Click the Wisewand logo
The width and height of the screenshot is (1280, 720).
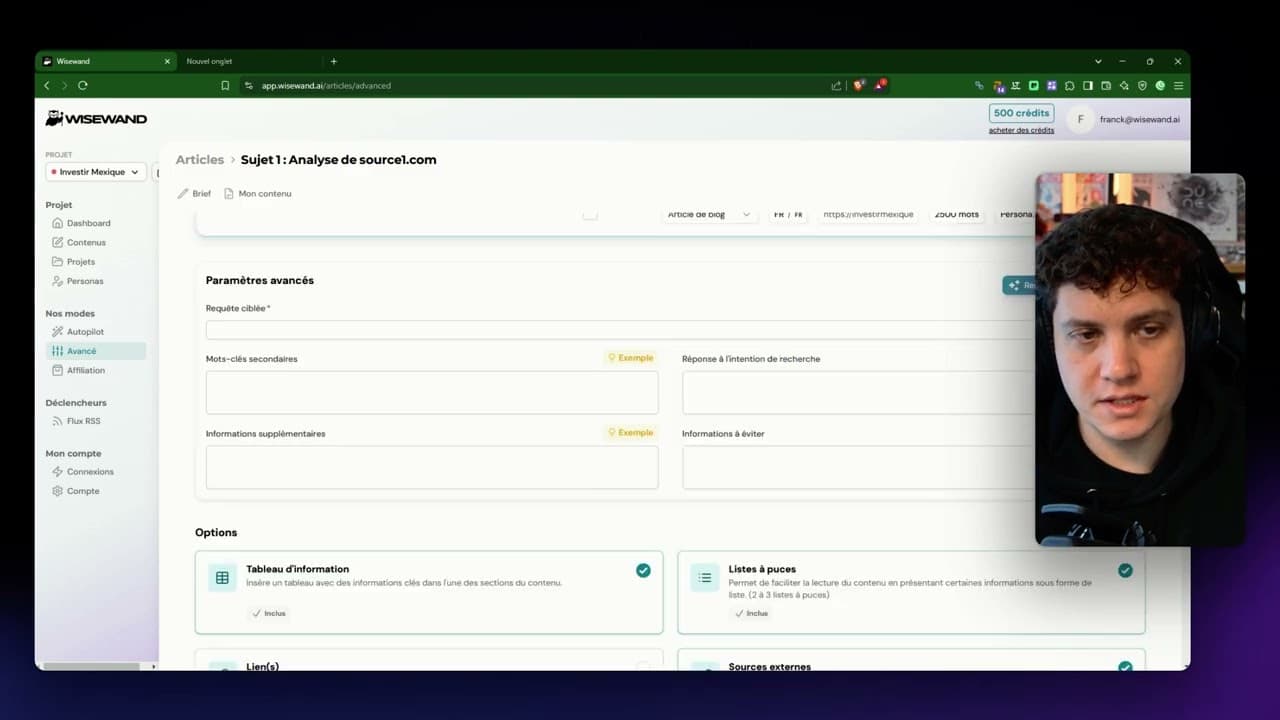coord(95,118)
